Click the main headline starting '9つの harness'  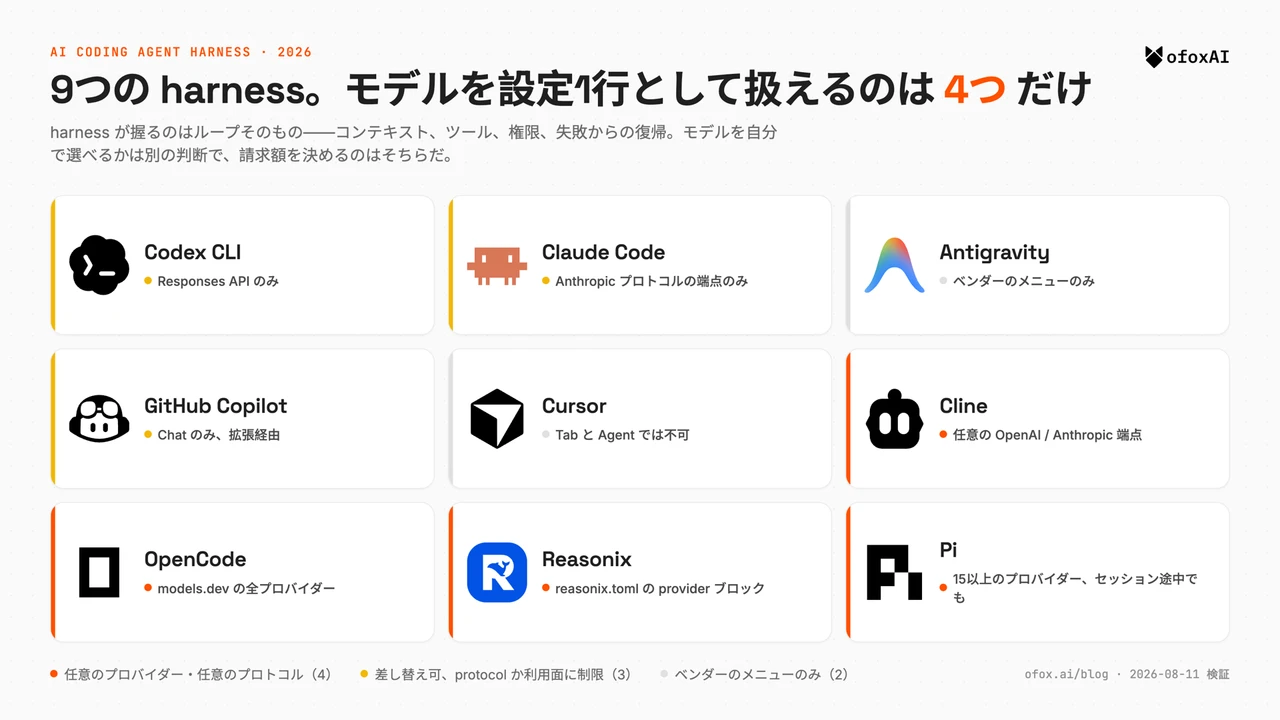[570, 90]
